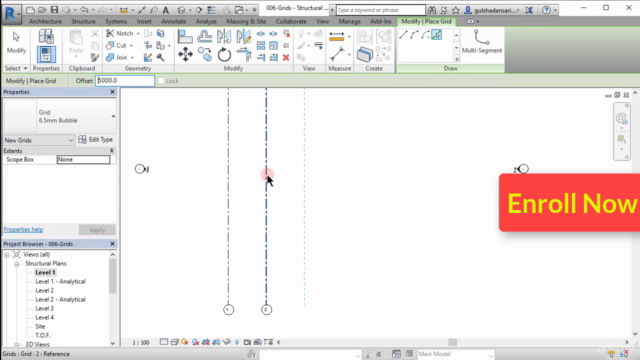The width and height of the screenshot is (640, 360).
Task: Open the Join geometry dropdown
Action: tap(132, 58)
